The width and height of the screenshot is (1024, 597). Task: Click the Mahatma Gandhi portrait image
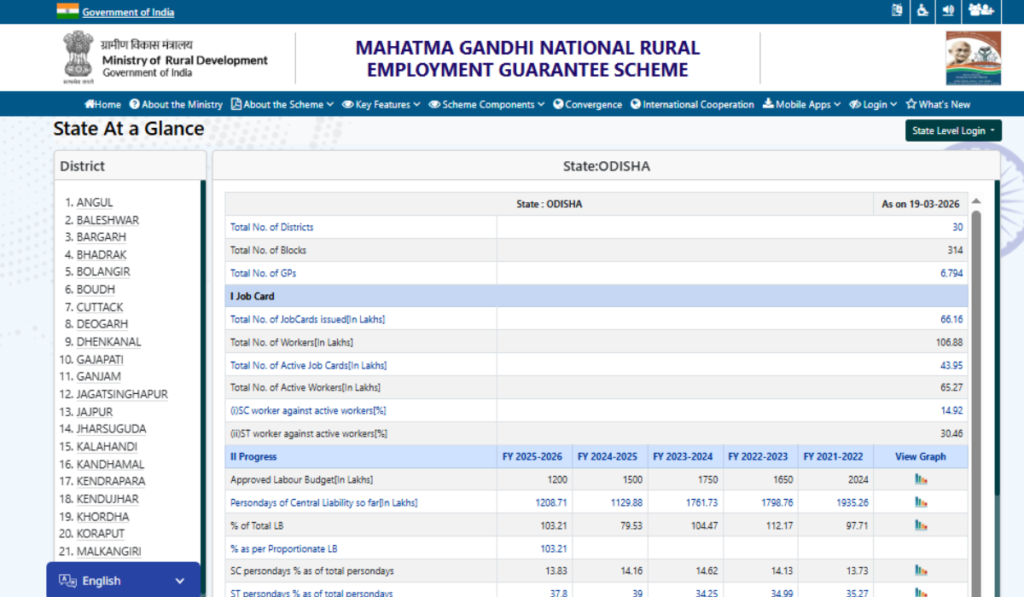[975, 58]
